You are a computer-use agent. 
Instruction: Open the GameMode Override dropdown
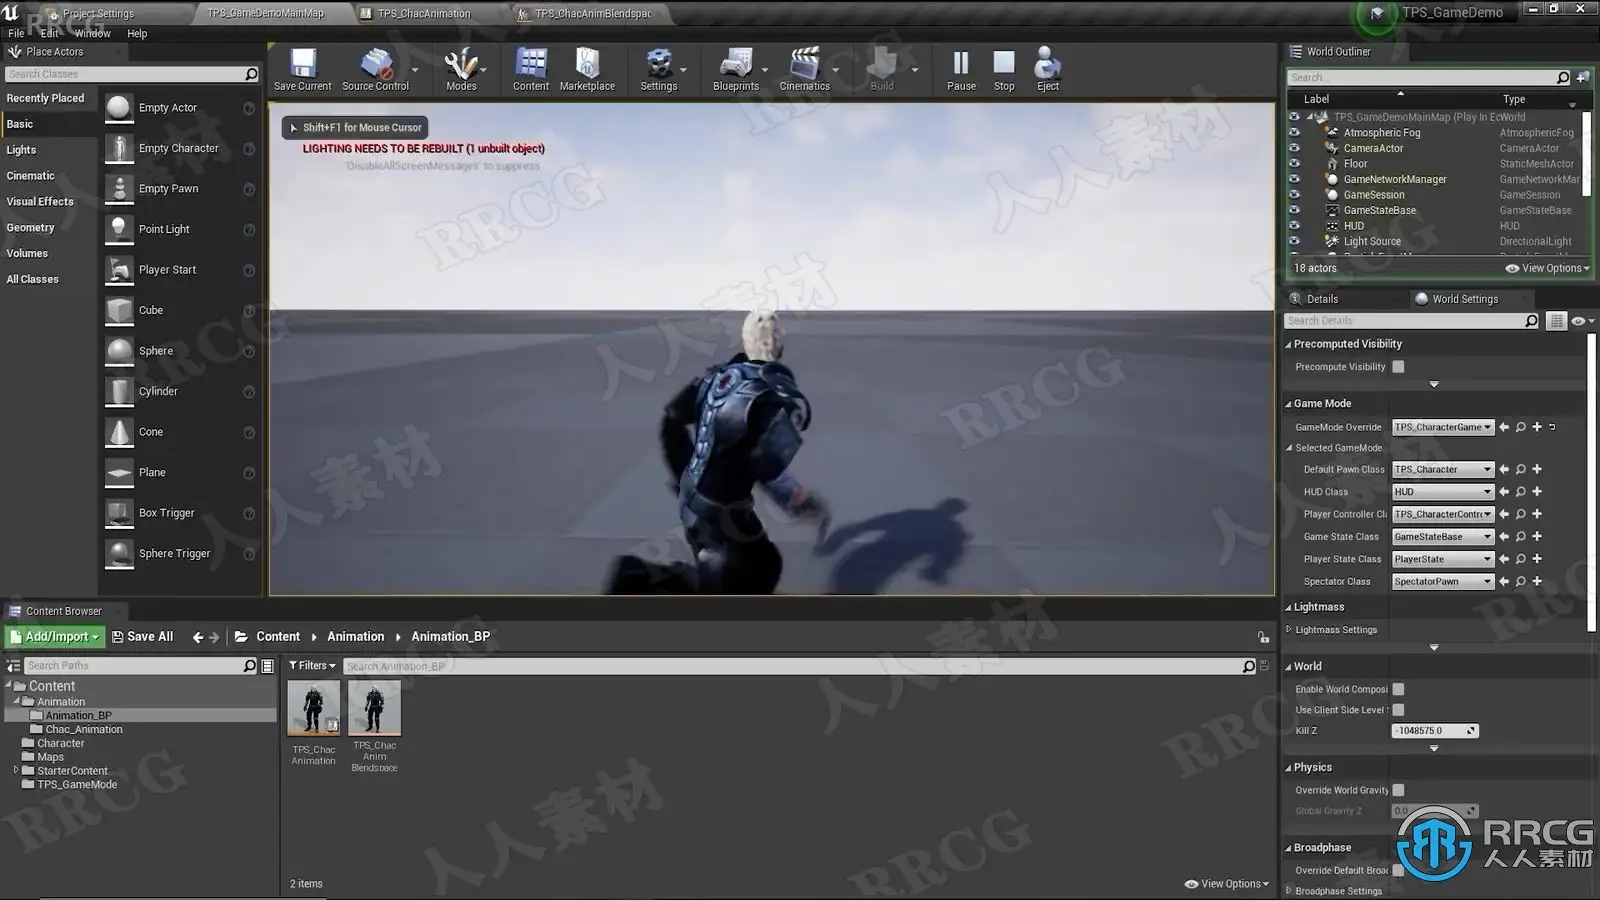1443,427
